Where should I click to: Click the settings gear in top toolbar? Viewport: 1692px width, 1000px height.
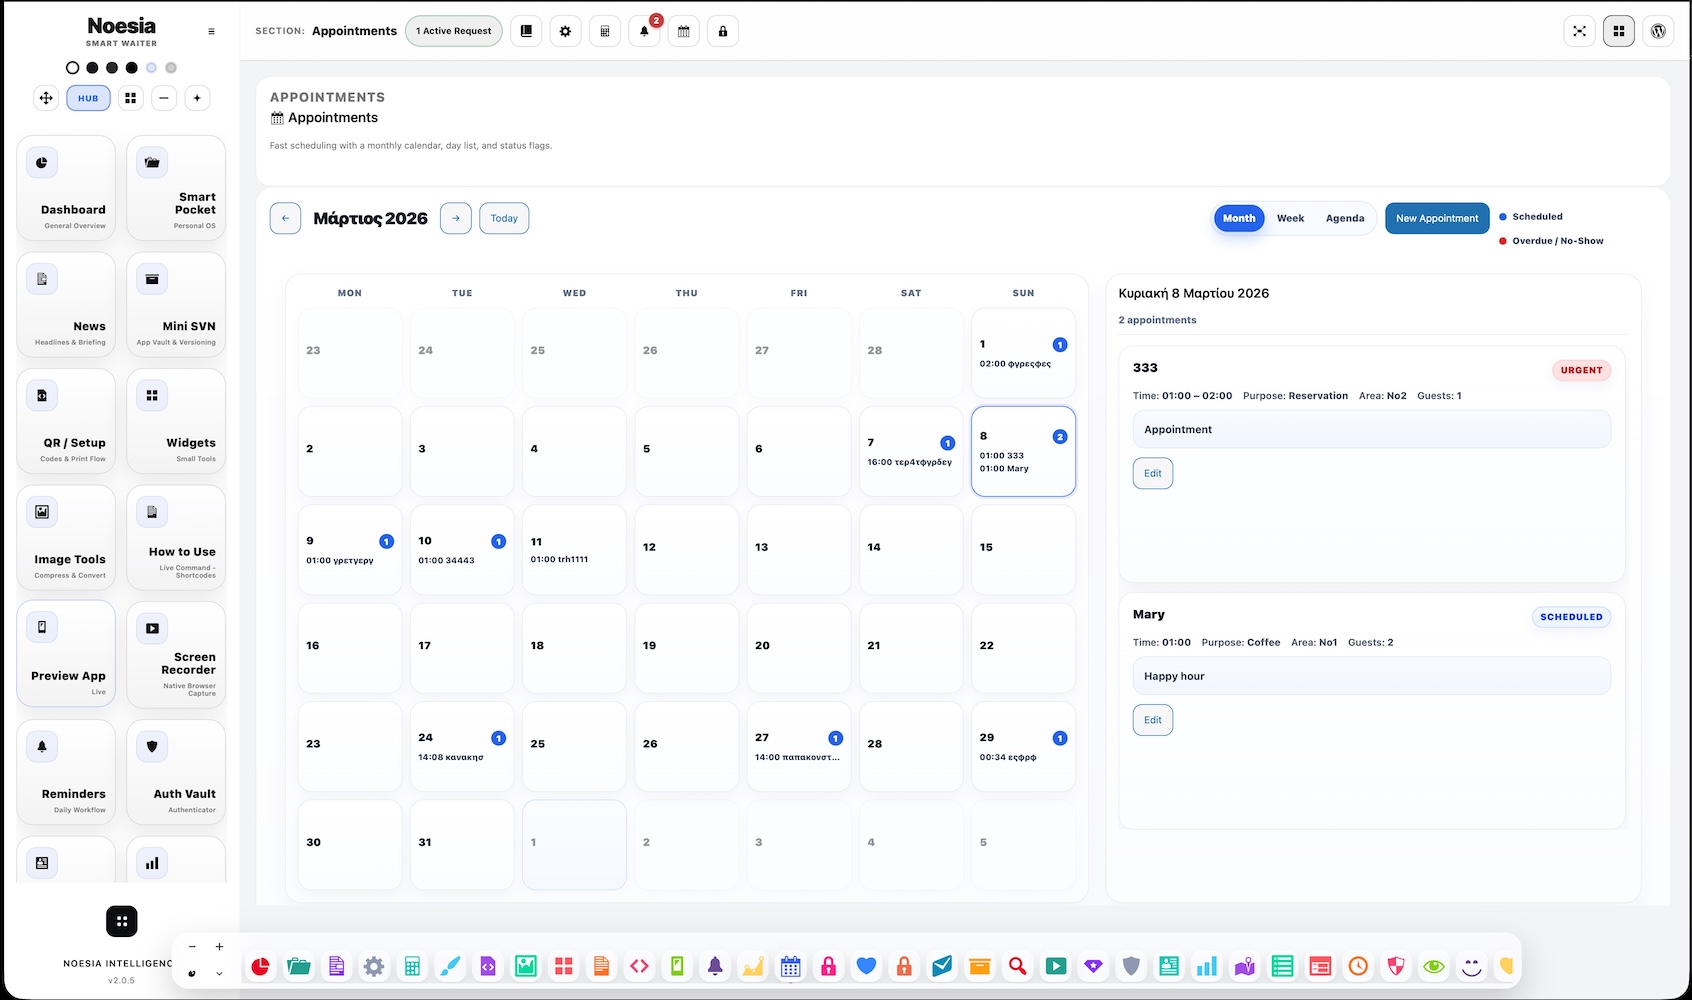[x=565, y=31]
